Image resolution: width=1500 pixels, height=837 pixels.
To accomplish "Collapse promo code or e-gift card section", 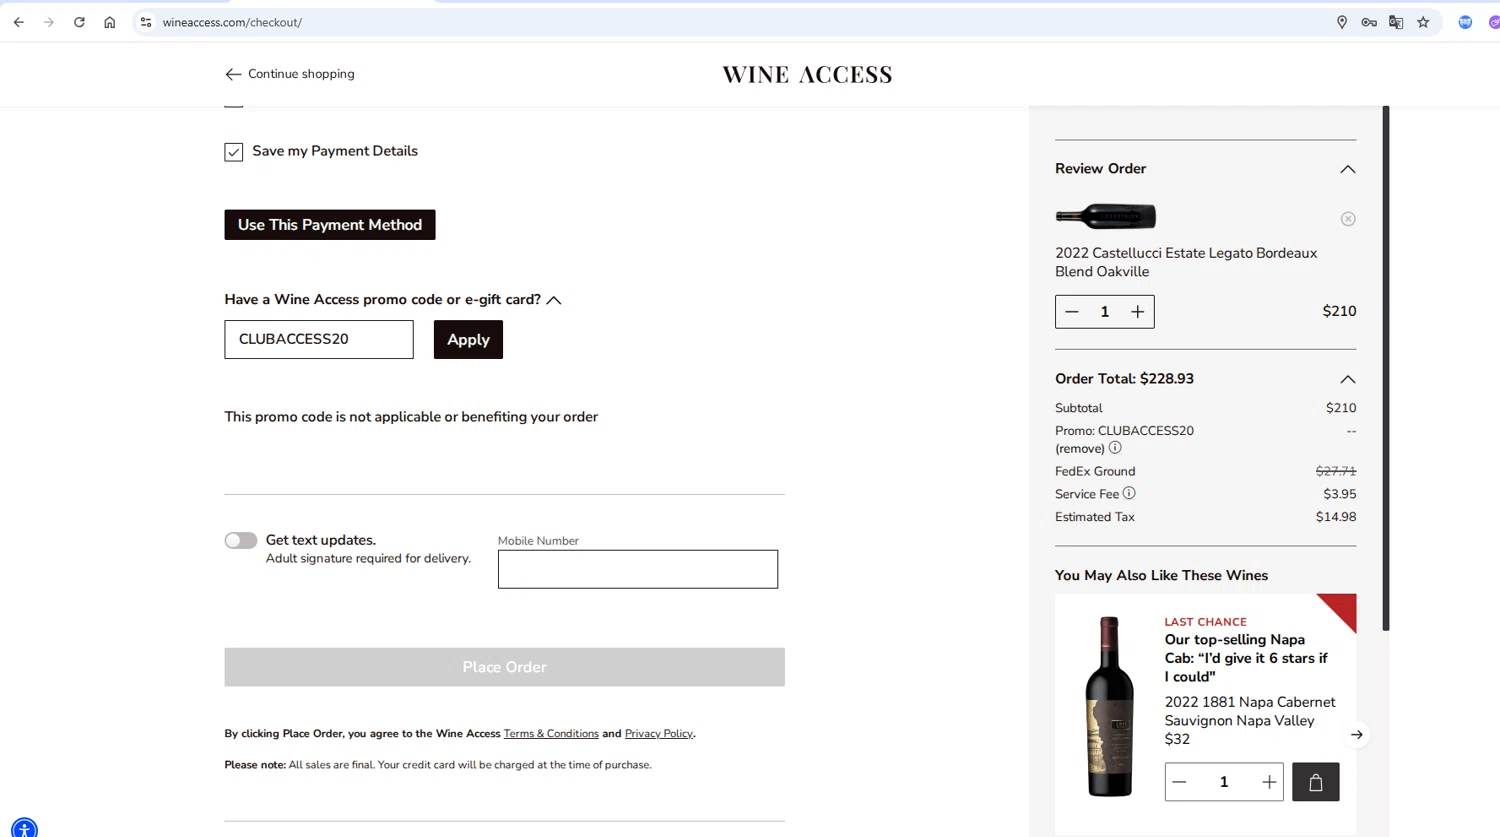I will [x=554, y=300].
